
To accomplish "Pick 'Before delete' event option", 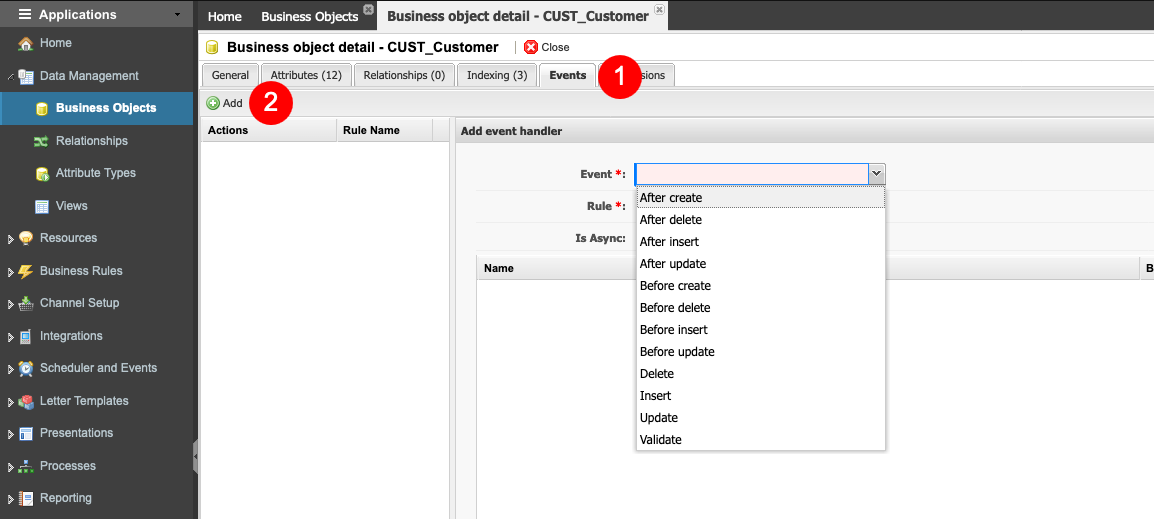I will click(x=675, y=308).
